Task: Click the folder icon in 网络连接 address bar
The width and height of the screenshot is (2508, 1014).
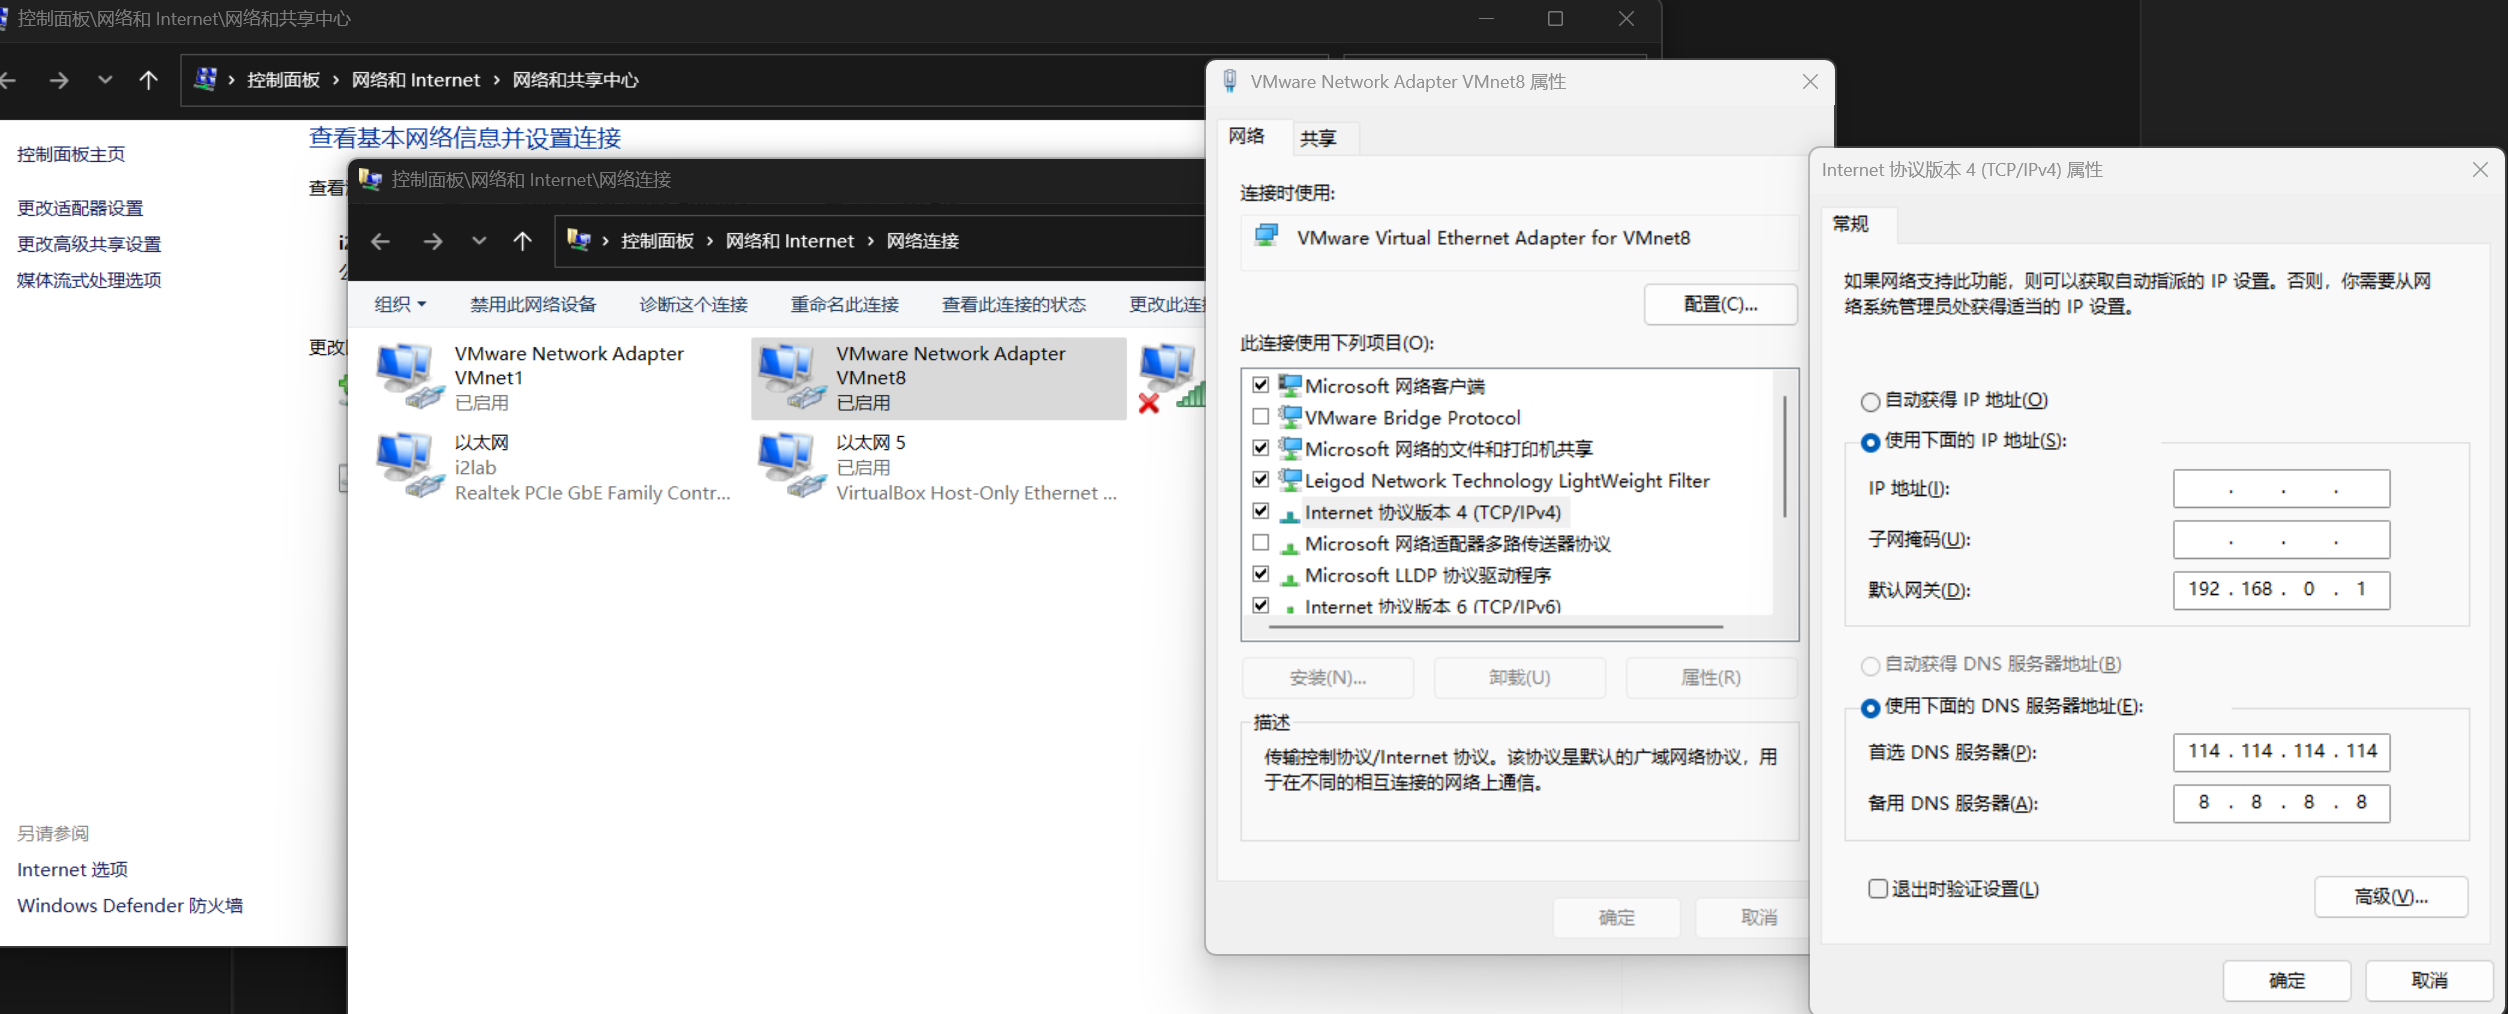Action: 578,240
